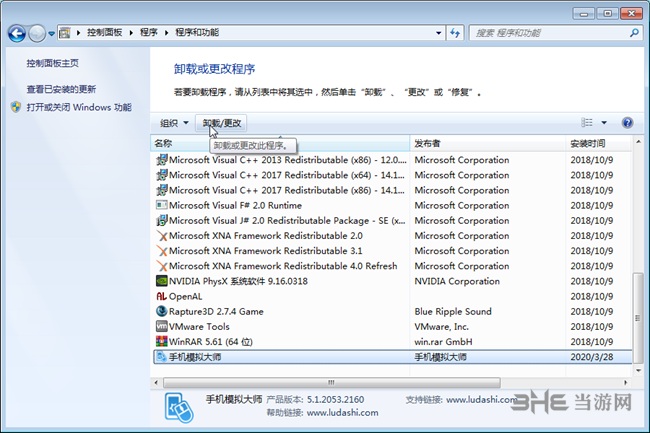The width and height of the screenshot is (650, 433).
Task: Click the search magnifier icon
Action: tap(634, 33)
